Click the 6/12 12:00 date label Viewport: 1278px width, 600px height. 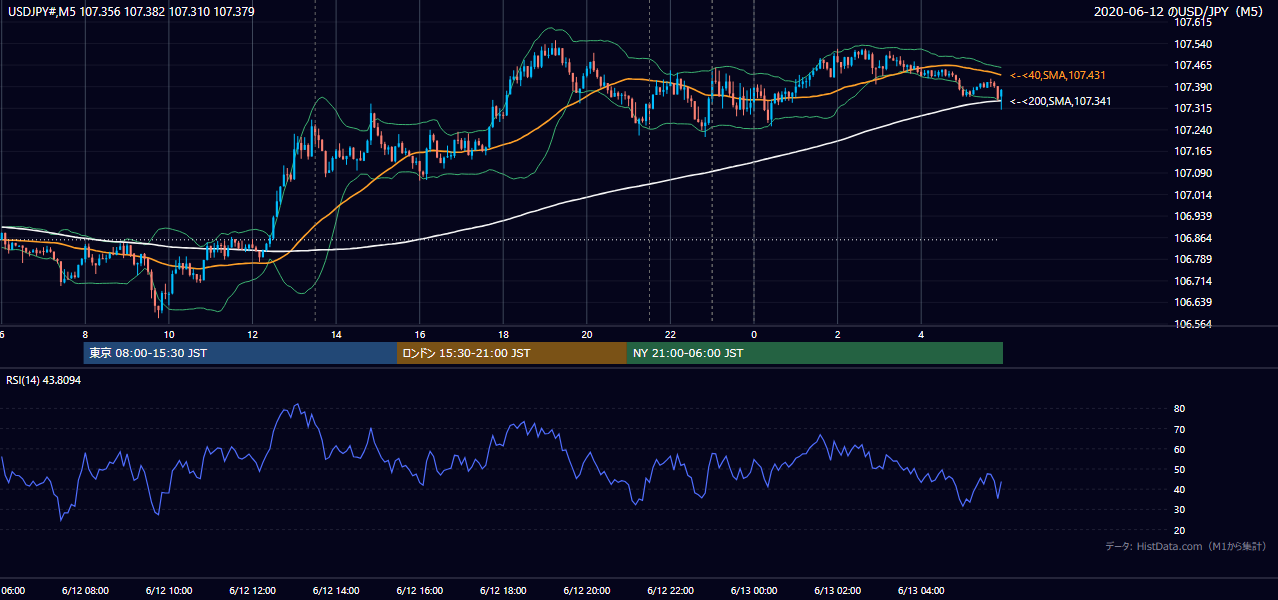[252, 591]
